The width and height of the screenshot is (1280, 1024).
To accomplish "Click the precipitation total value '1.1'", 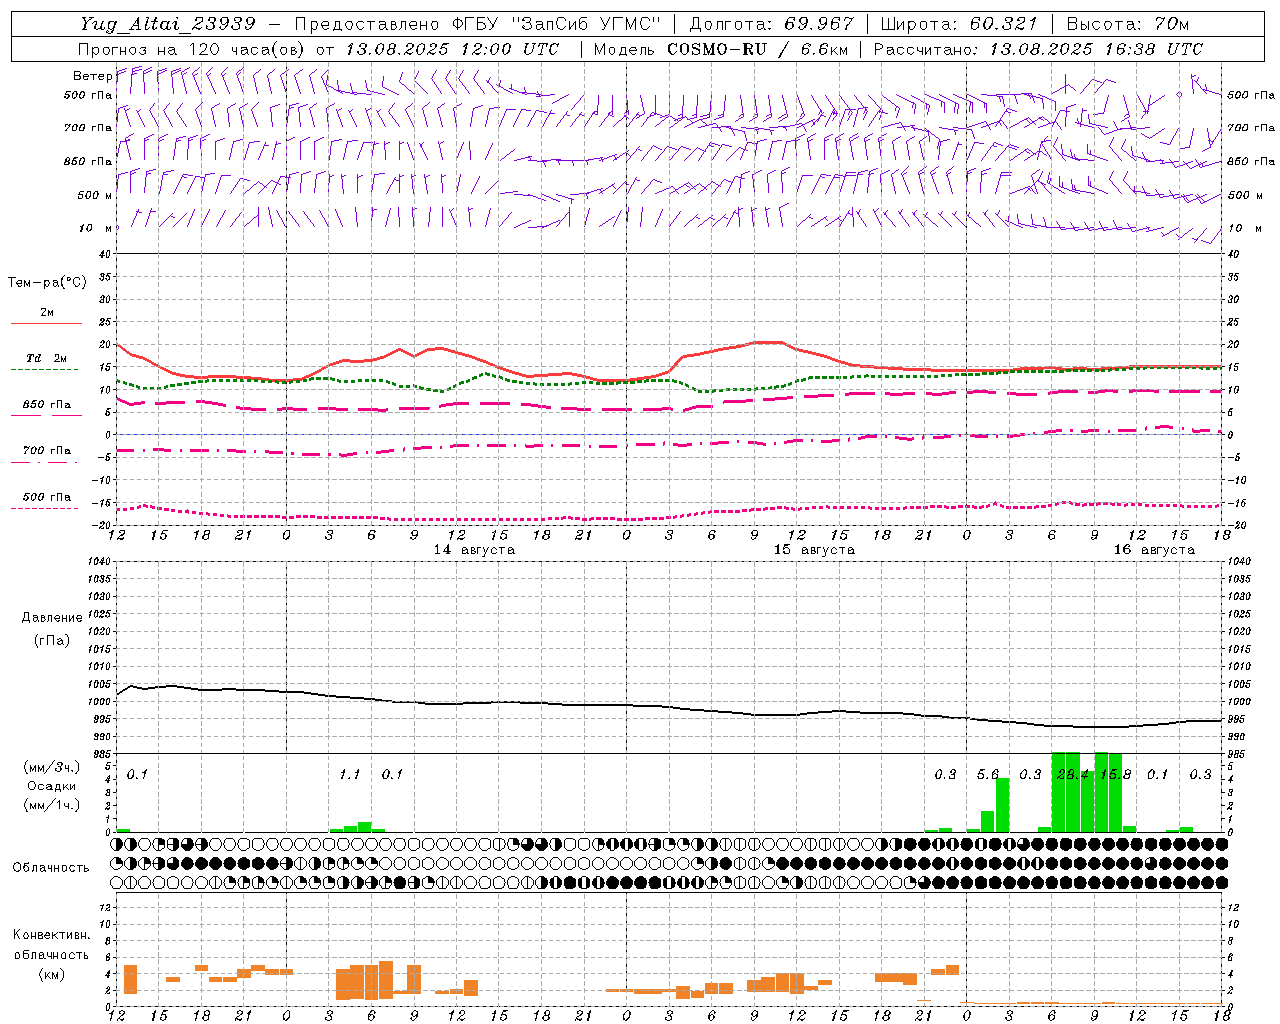I will (349, 775).
